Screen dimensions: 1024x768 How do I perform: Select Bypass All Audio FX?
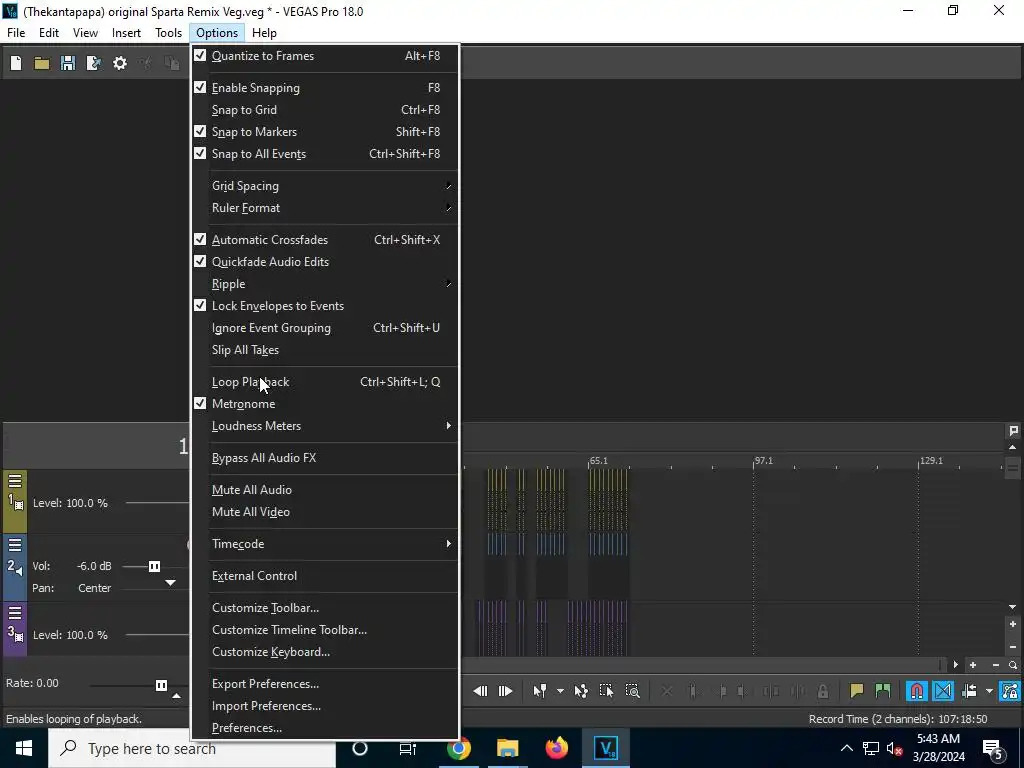pos(326,458)
